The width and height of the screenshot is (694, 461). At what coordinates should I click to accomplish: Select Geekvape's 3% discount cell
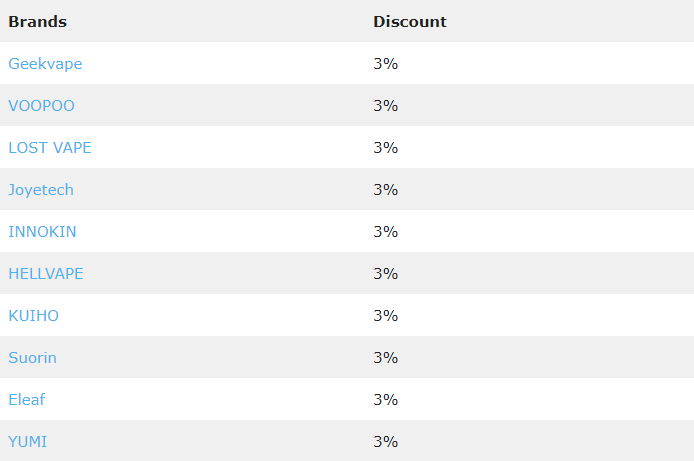386,64
